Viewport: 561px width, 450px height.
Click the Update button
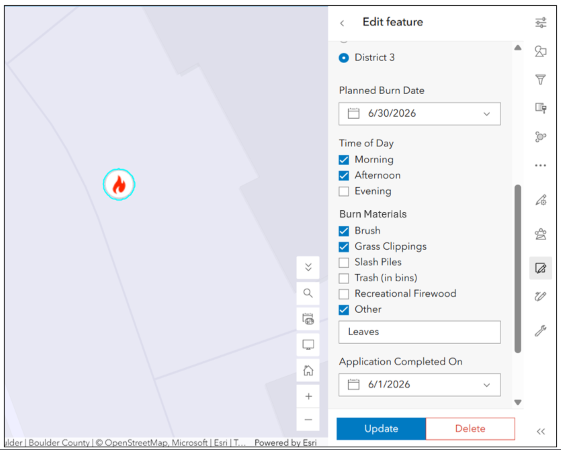(x=381, y=429)
